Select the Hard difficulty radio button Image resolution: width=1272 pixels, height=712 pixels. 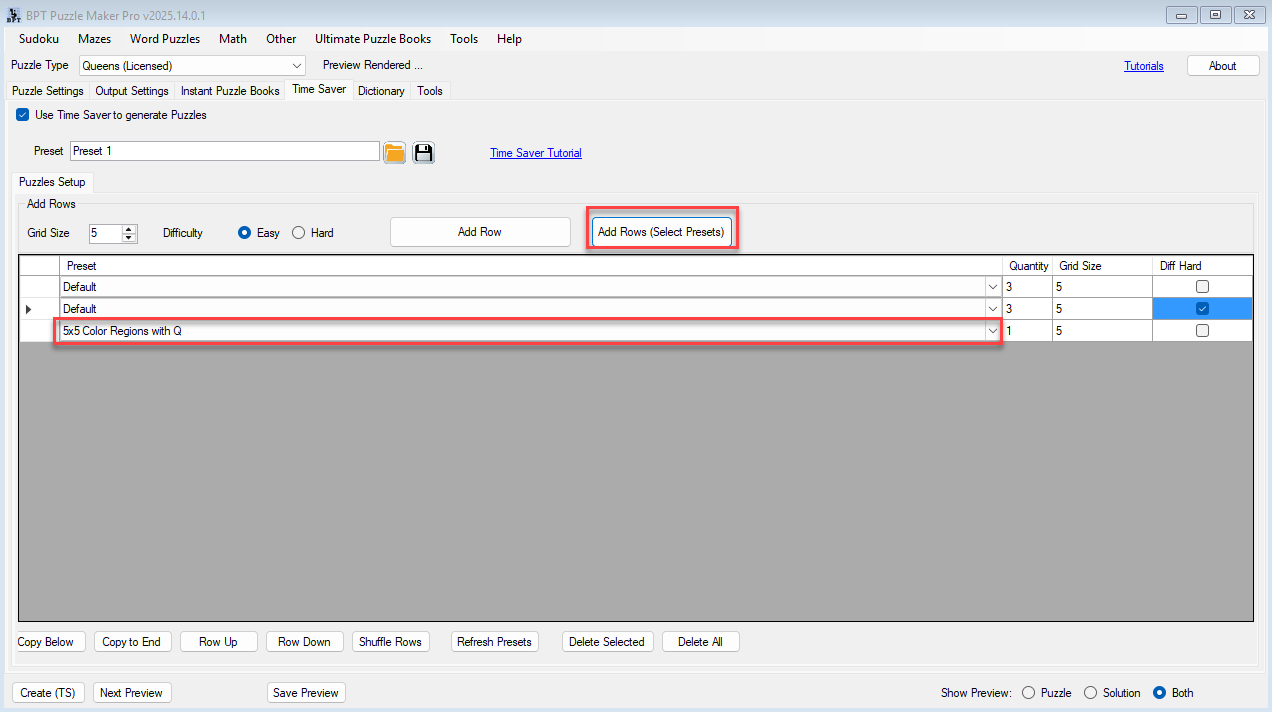(x=299, y=233)
